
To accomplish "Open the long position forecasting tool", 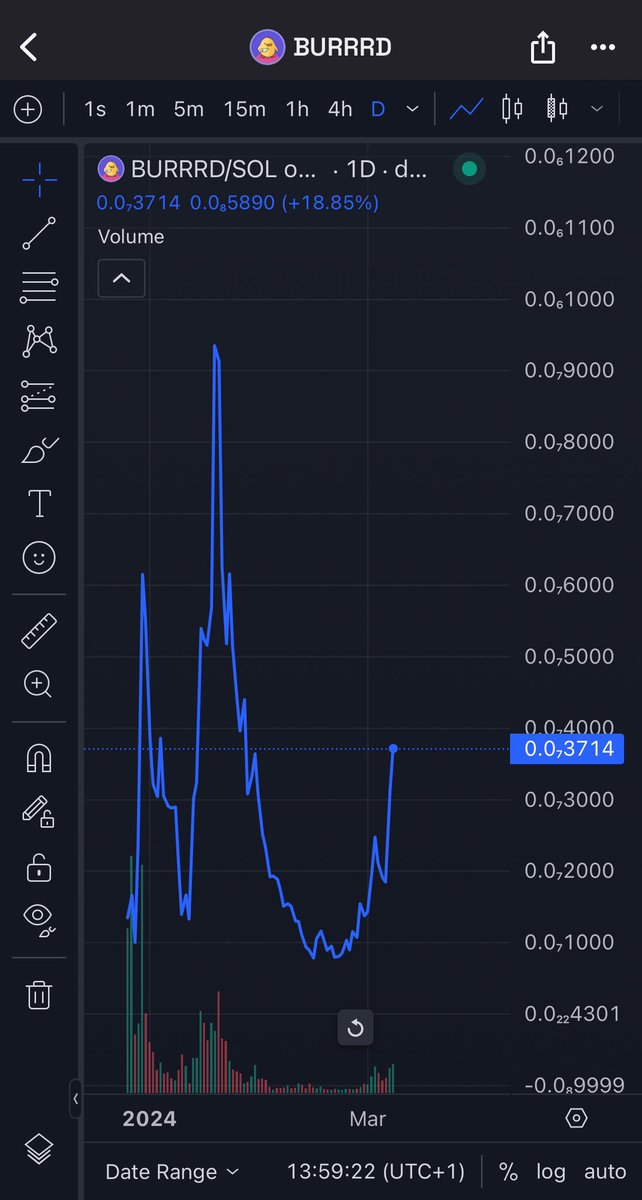I will (x=39, y=396).
